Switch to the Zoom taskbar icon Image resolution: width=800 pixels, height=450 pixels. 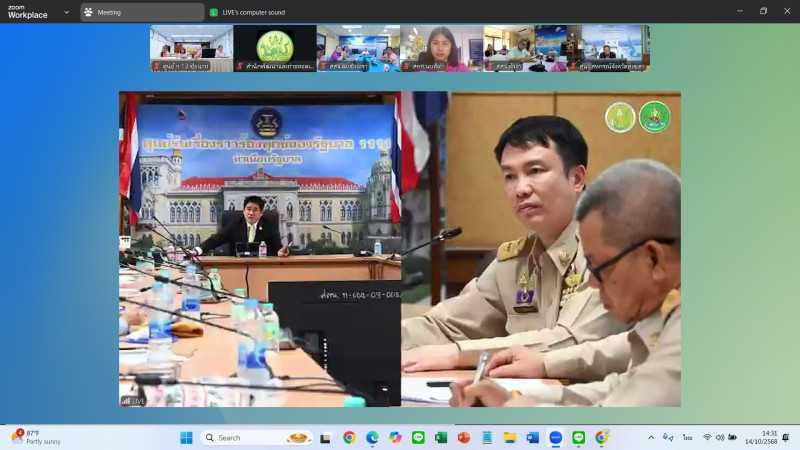pyautogui.click(x=556, y=437)
